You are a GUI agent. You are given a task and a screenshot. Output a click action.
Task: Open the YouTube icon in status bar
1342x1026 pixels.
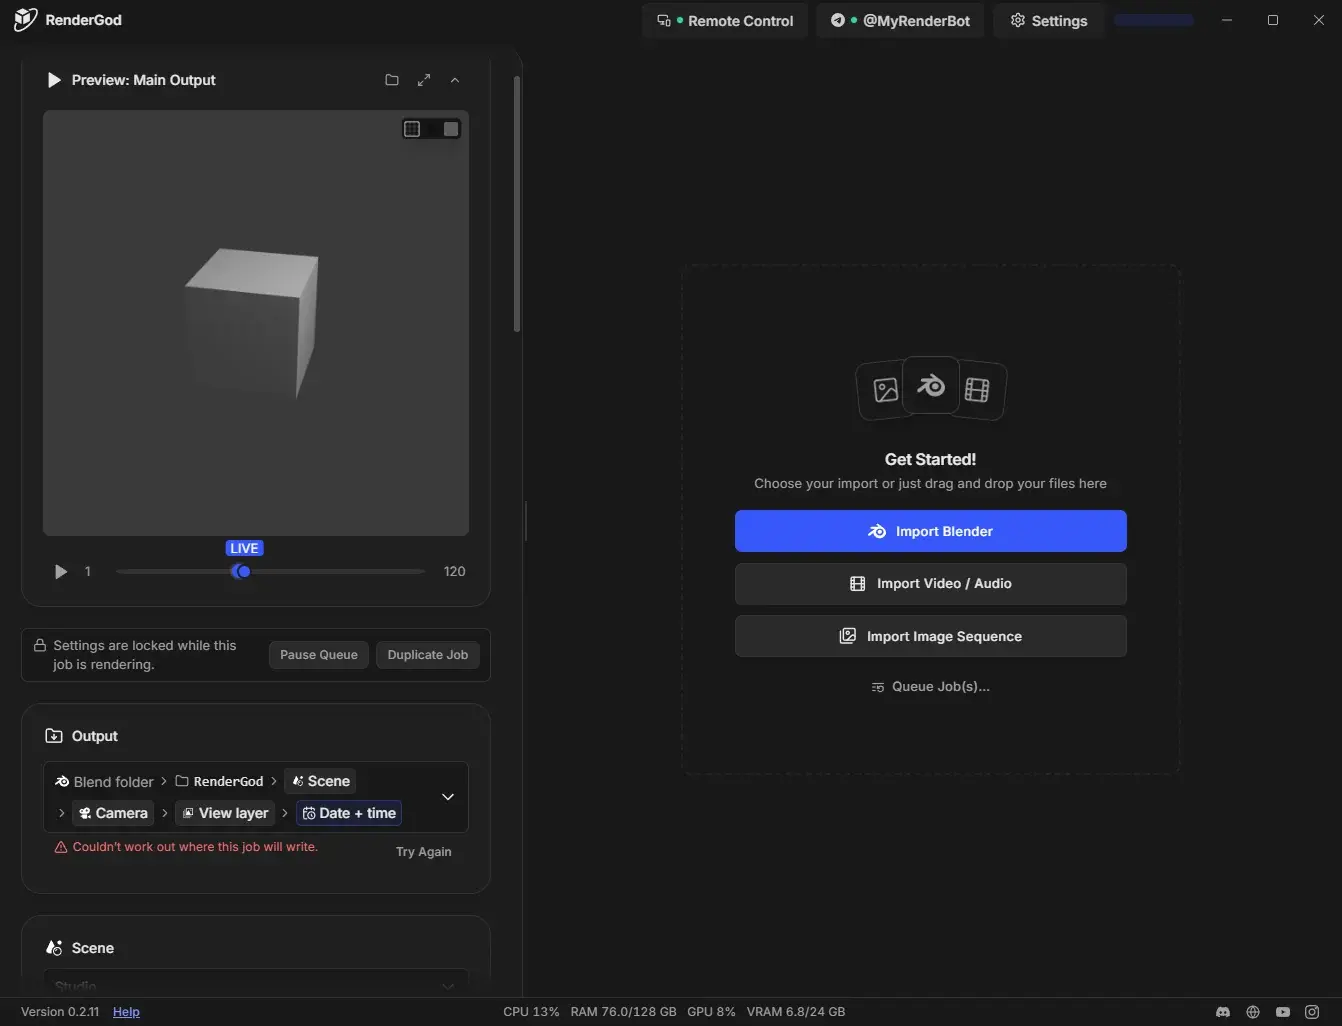tap(1283, 1012)
